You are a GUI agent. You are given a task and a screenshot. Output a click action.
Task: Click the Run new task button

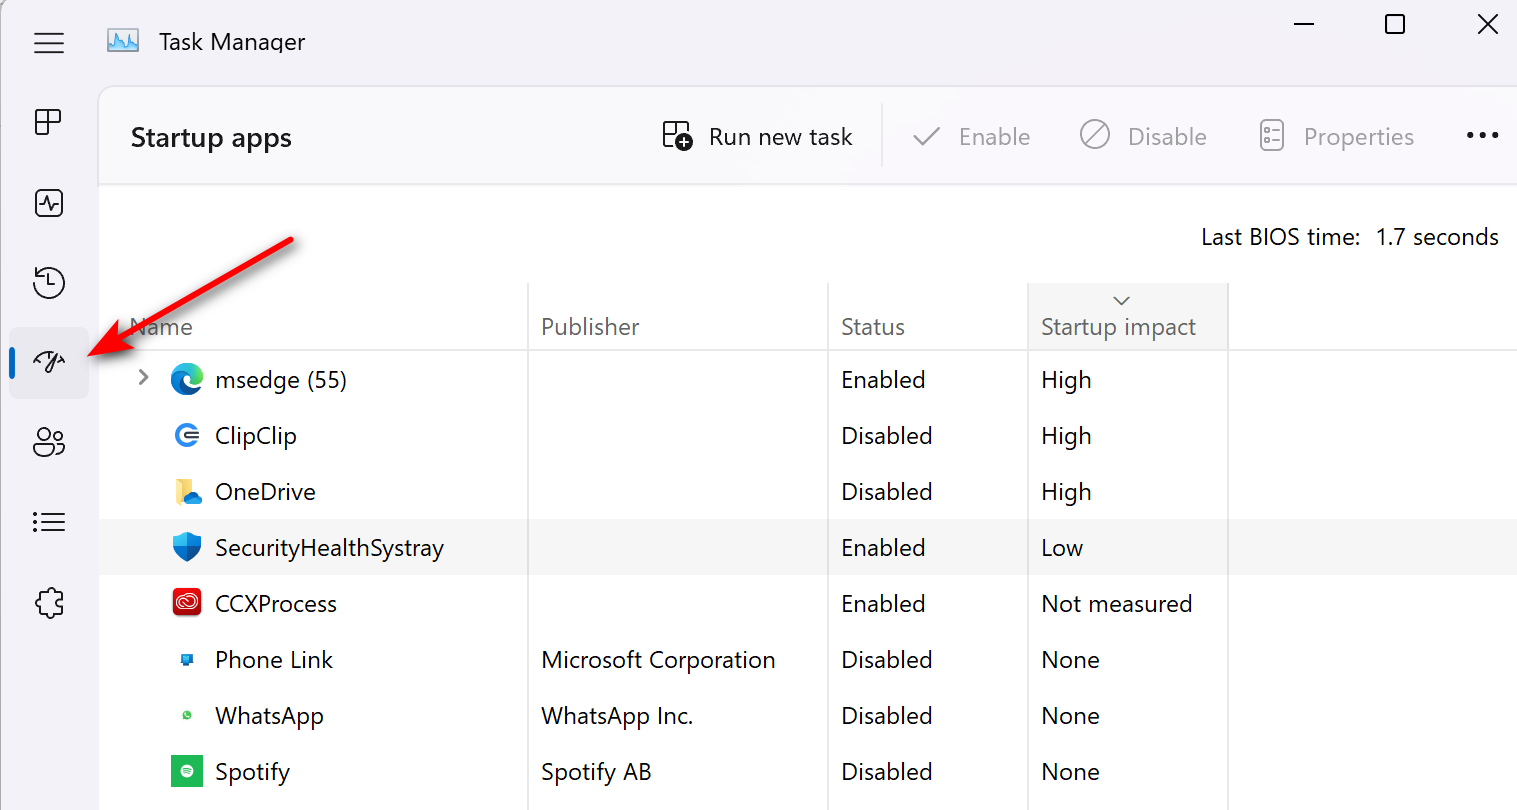coord(757,136)
